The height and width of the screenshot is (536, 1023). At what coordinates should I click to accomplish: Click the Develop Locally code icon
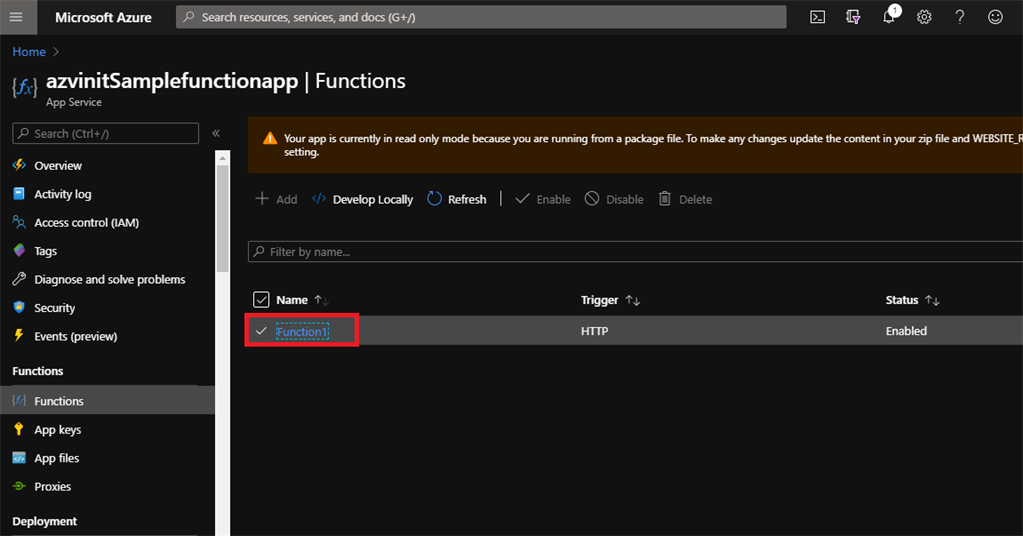click(318, 199)
